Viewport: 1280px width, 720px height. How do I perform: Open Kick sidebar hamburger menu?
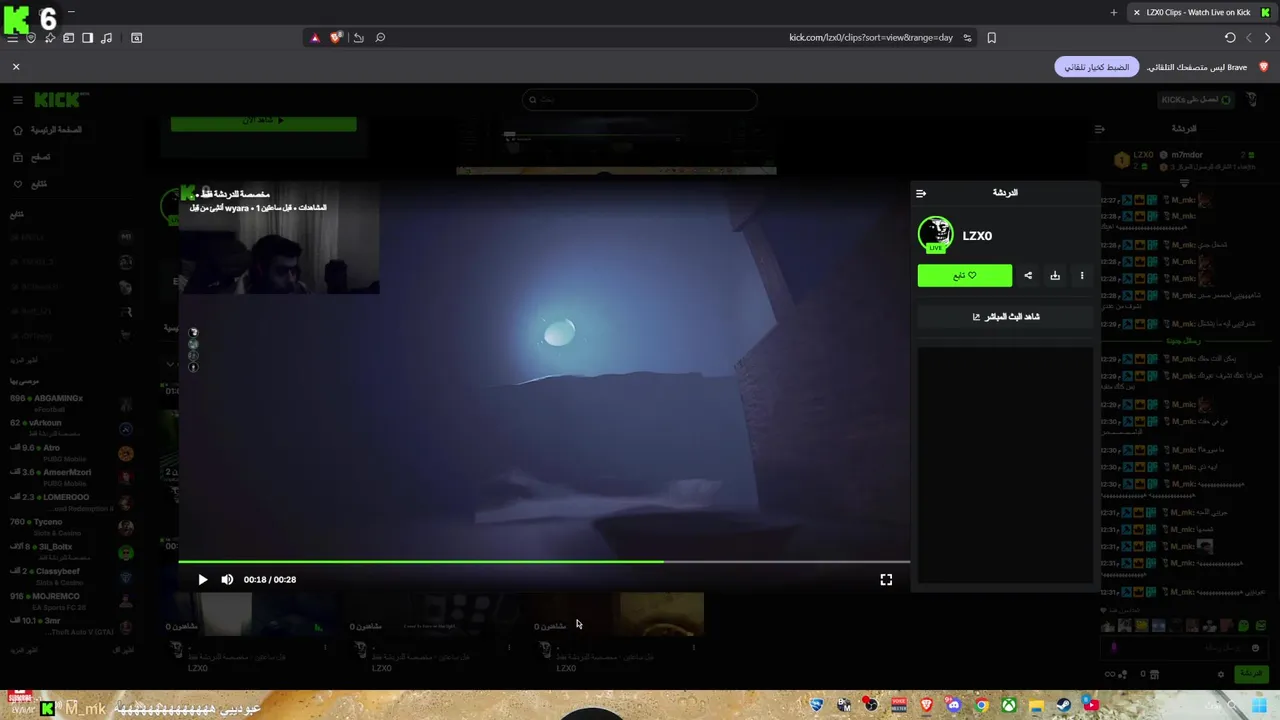tap(17, 100)
